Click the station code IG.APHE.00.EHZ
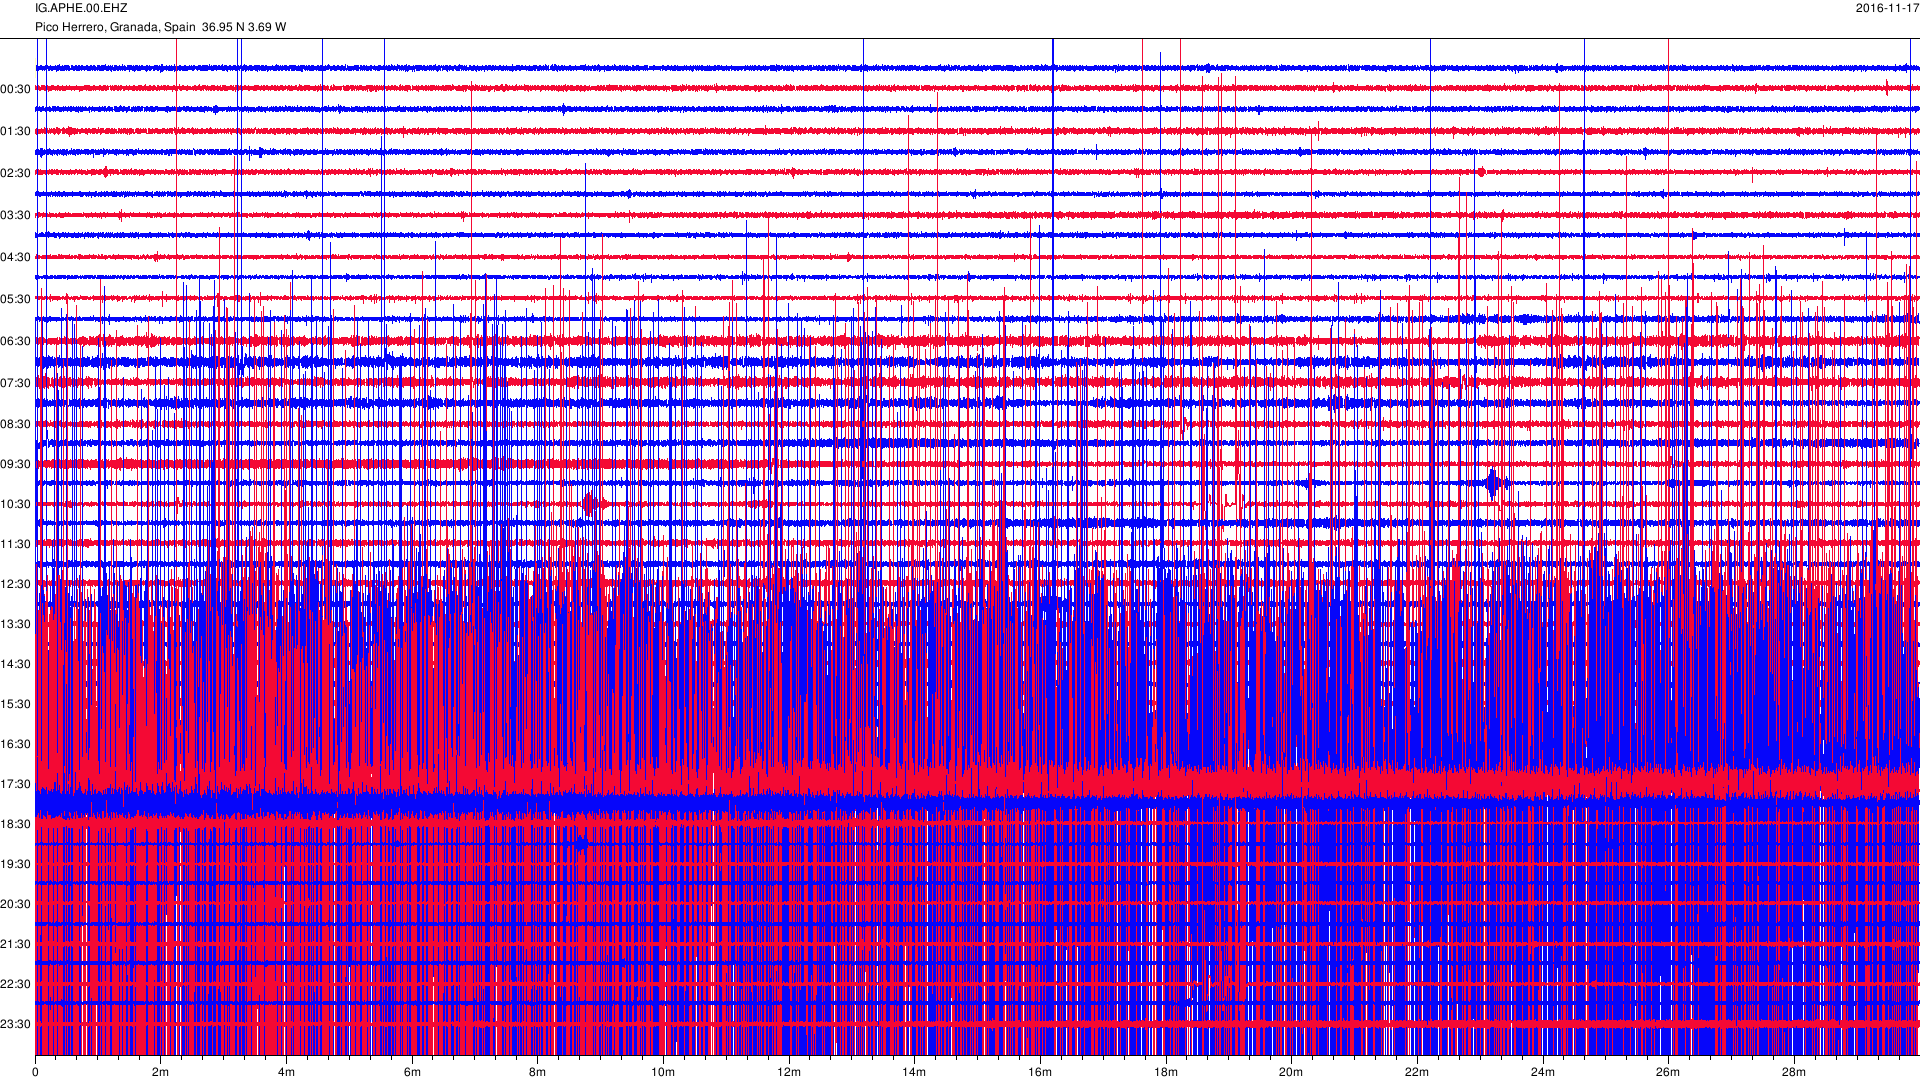 tap(81, 8)
